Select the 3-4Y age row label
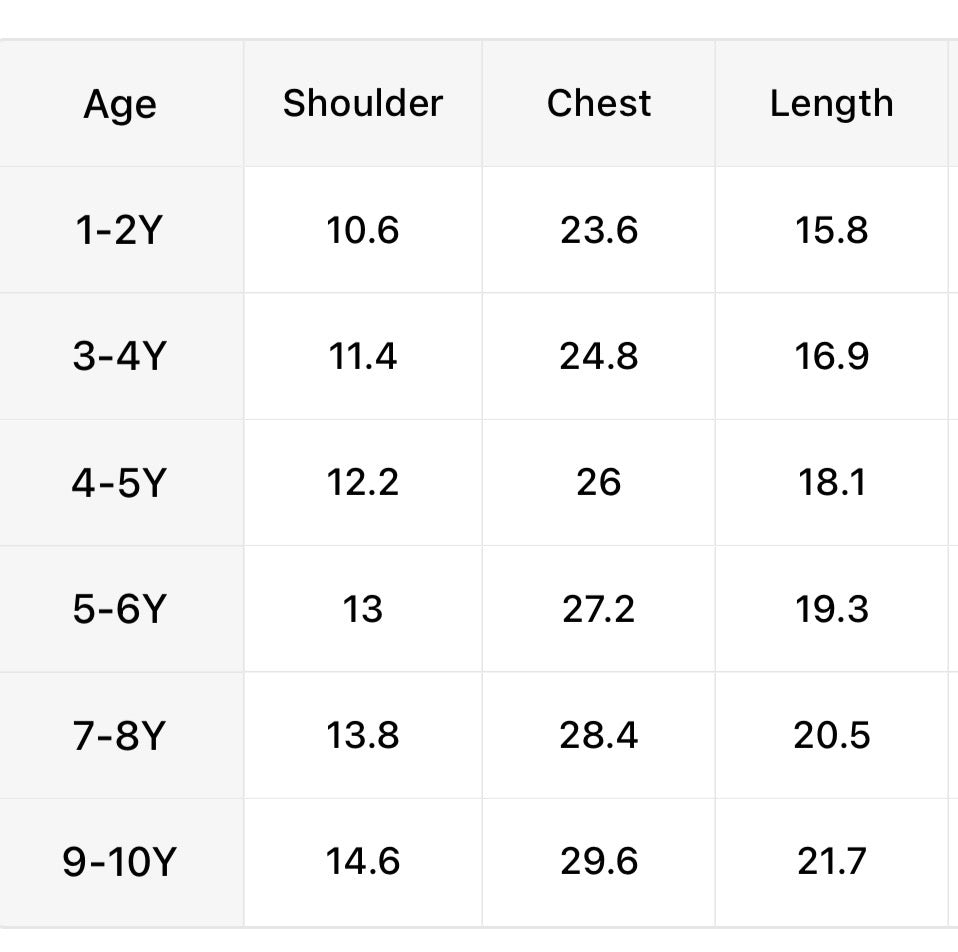Image resolution: width=958 pixels, height=952 pixels. 118,356
